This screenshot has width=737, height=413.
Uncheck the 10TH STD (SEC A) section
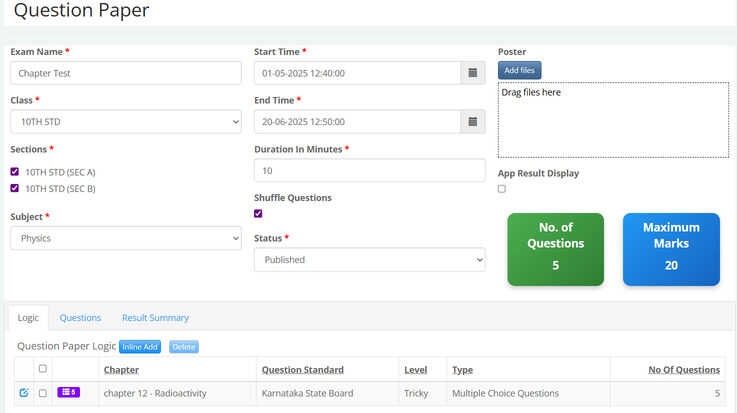click(x=15, y=172)
